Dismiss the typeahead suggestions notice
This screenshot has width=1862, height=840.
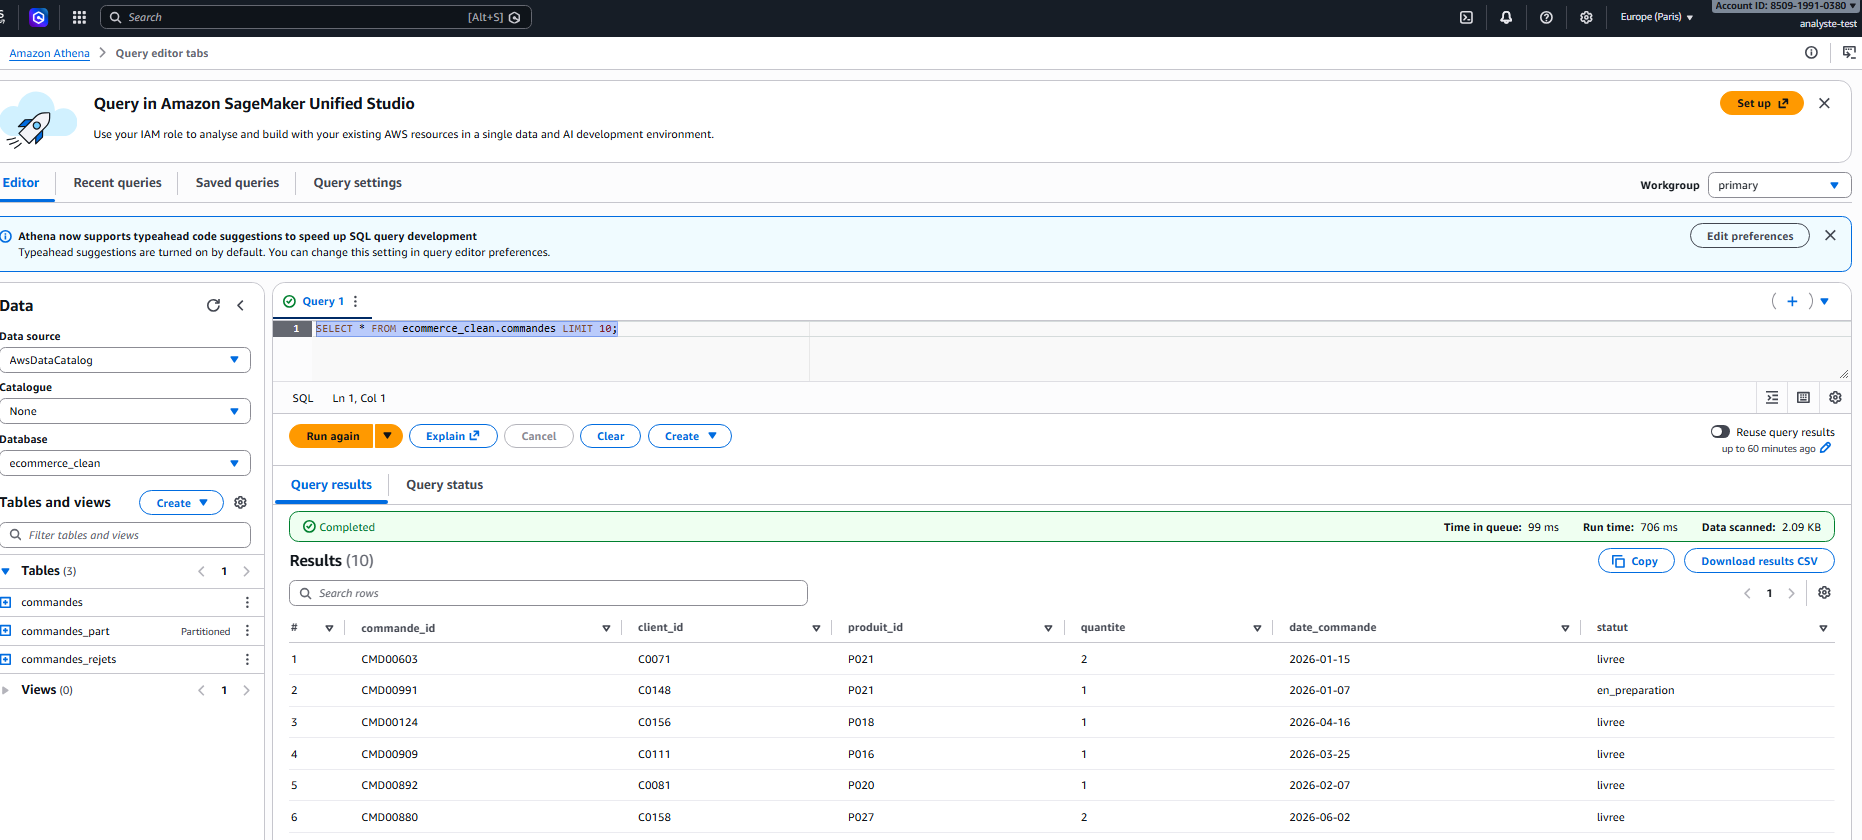[x=1830, y=235]
